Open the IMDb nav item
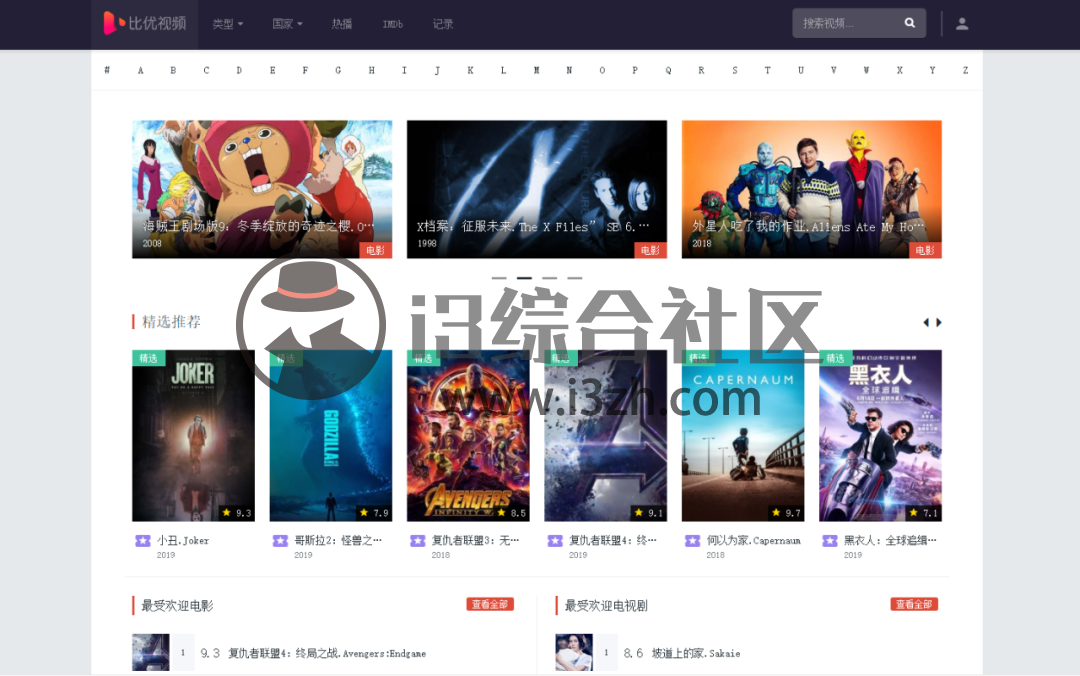Image resolution: width=1080 pixels, height=676 pixels. (393, 24)
